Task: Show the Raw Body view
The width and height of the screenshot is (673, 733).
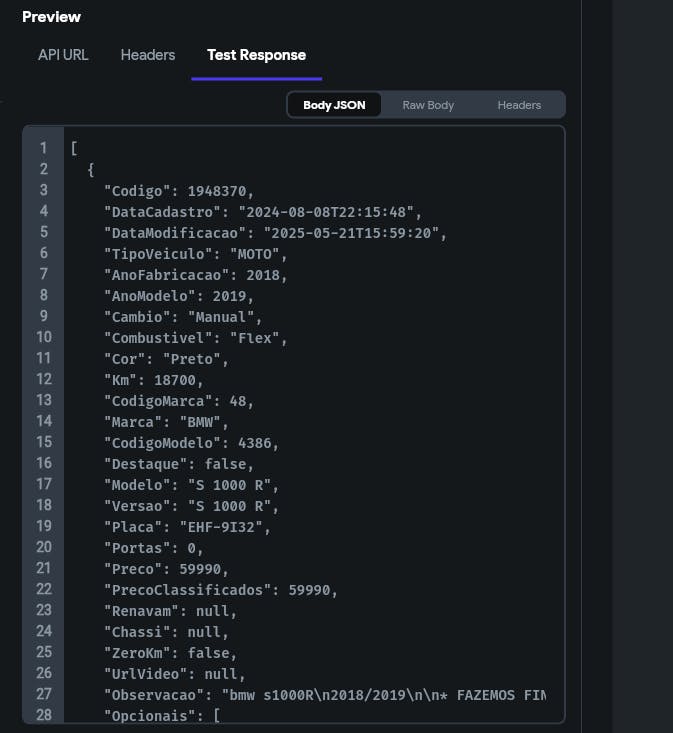Action: tap(428, 105)
